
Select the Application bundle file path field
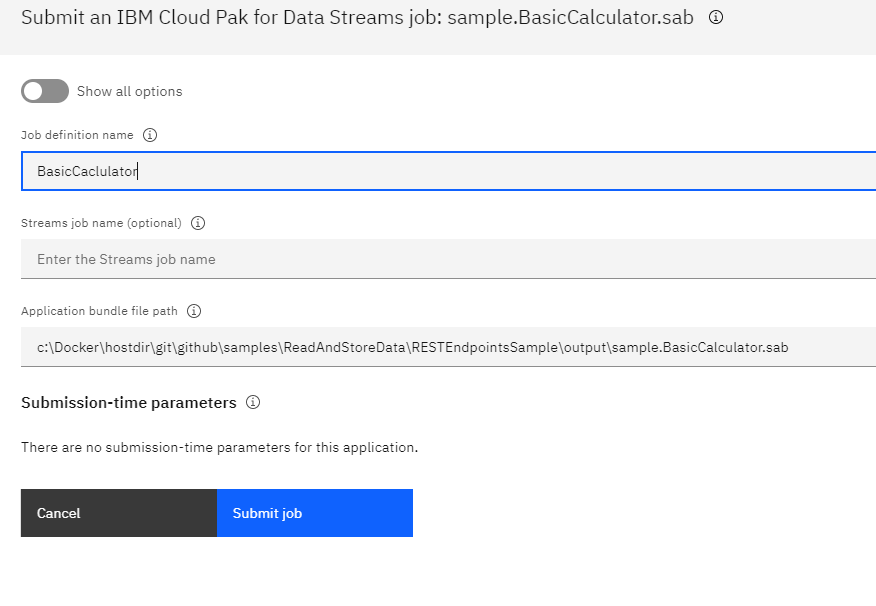click(448, 347)
